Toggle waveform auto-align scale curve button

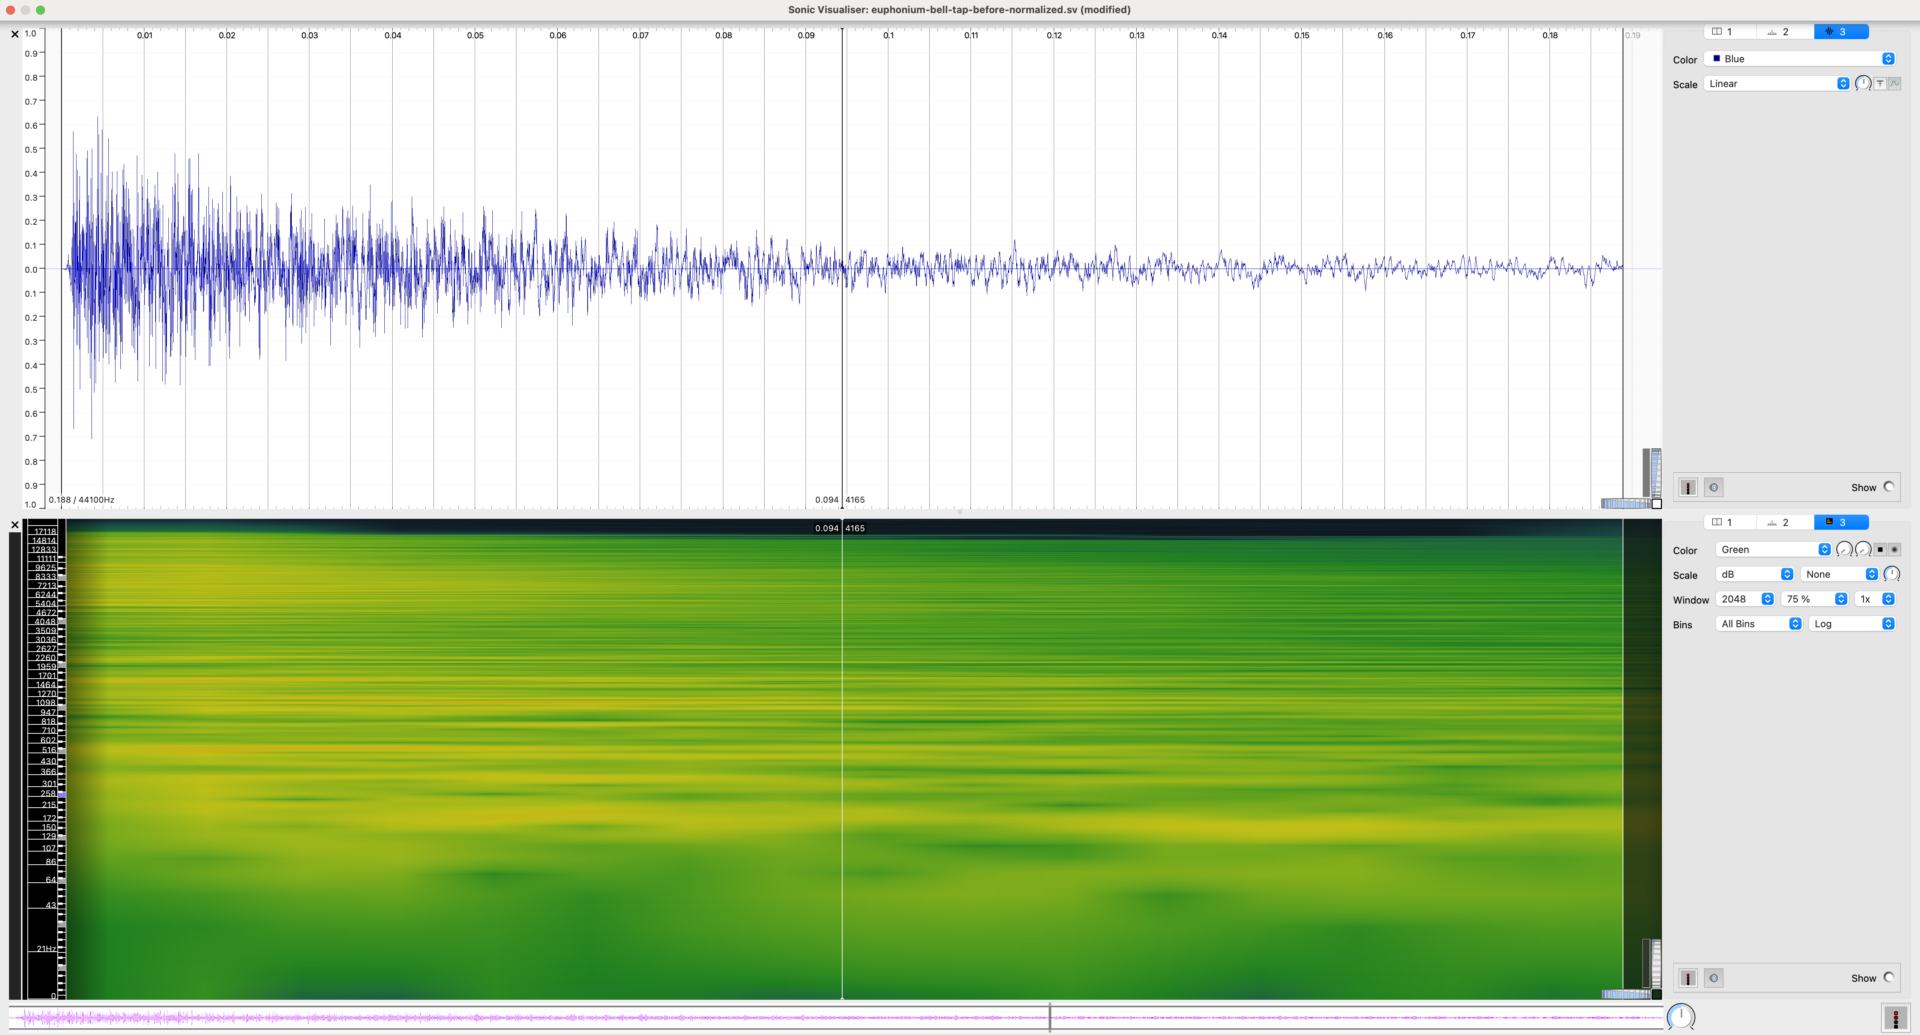1894,84
